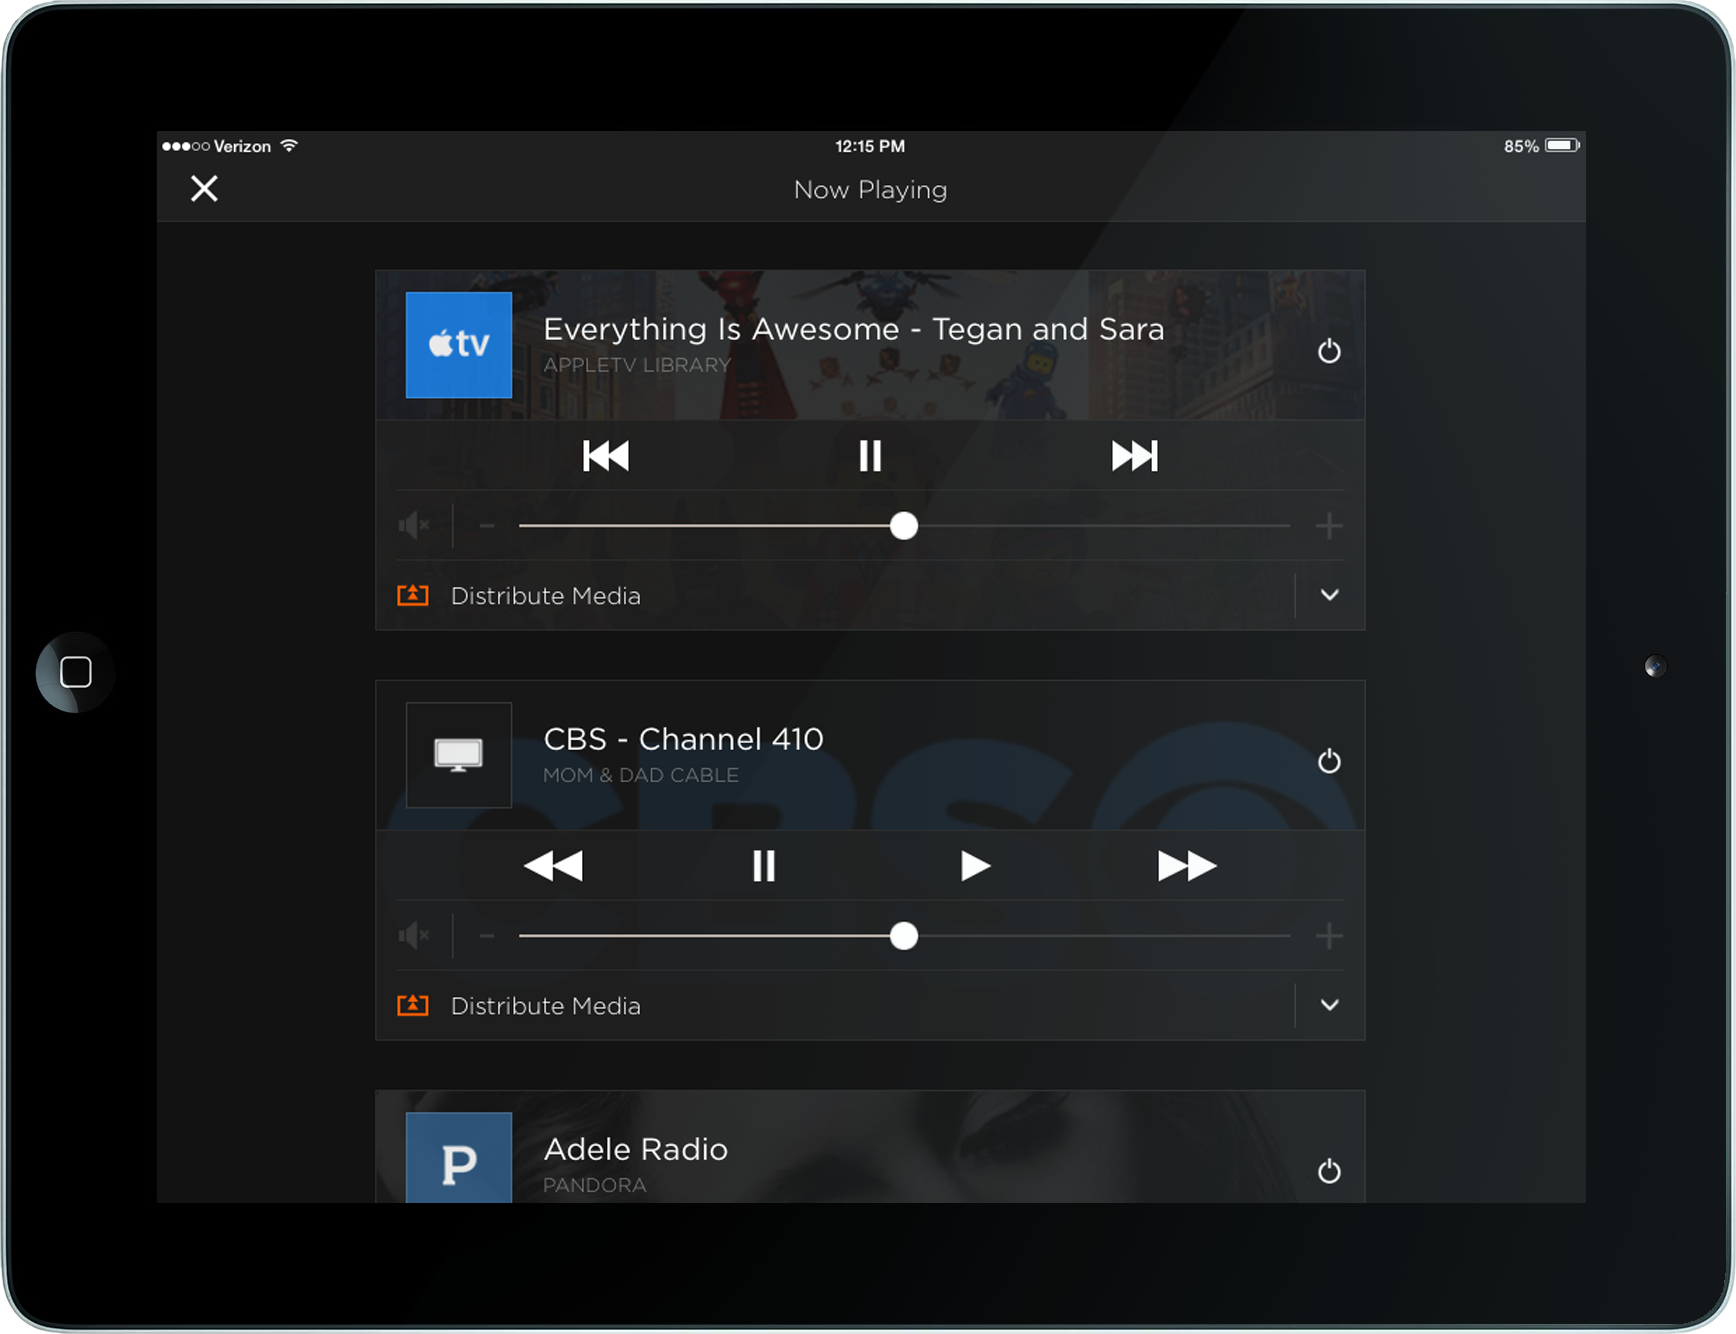Increase CBS volume with plus button

coord(1329,936)
